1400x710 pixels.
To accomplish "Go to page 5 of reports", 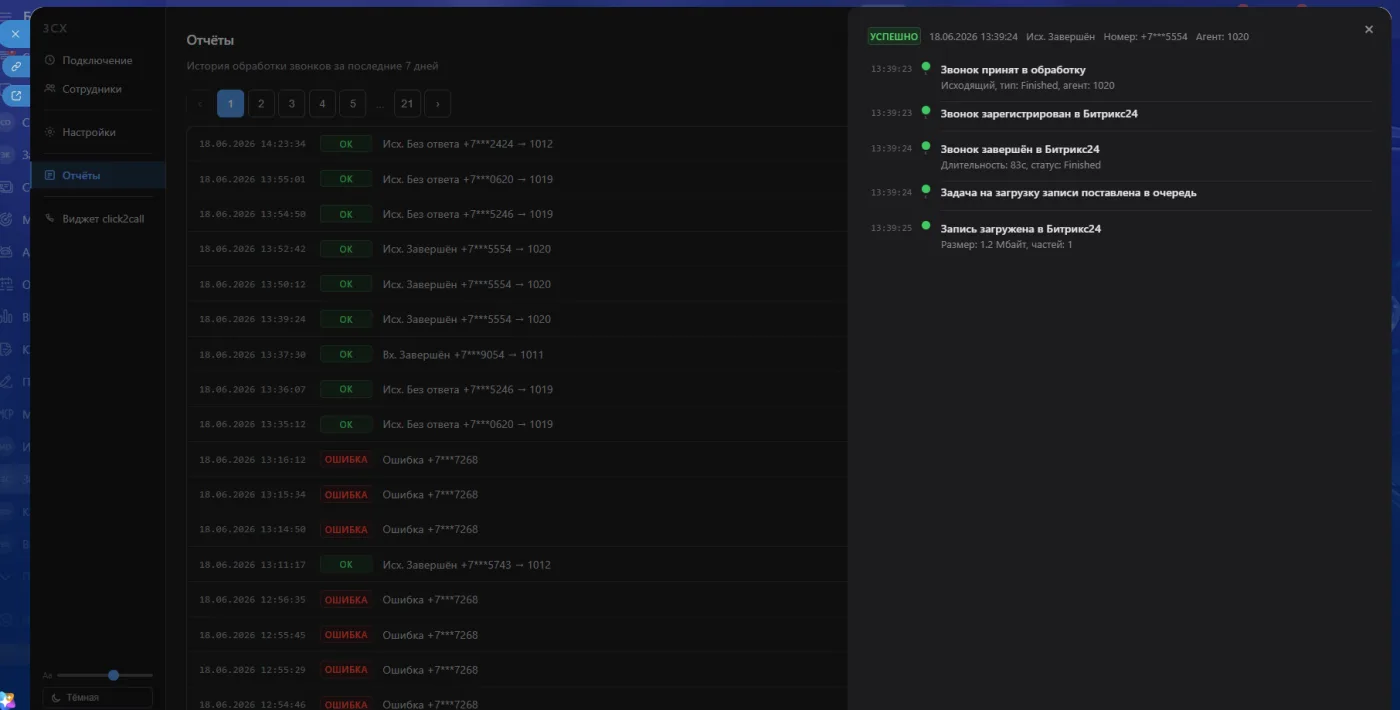I will pos(352,103).
